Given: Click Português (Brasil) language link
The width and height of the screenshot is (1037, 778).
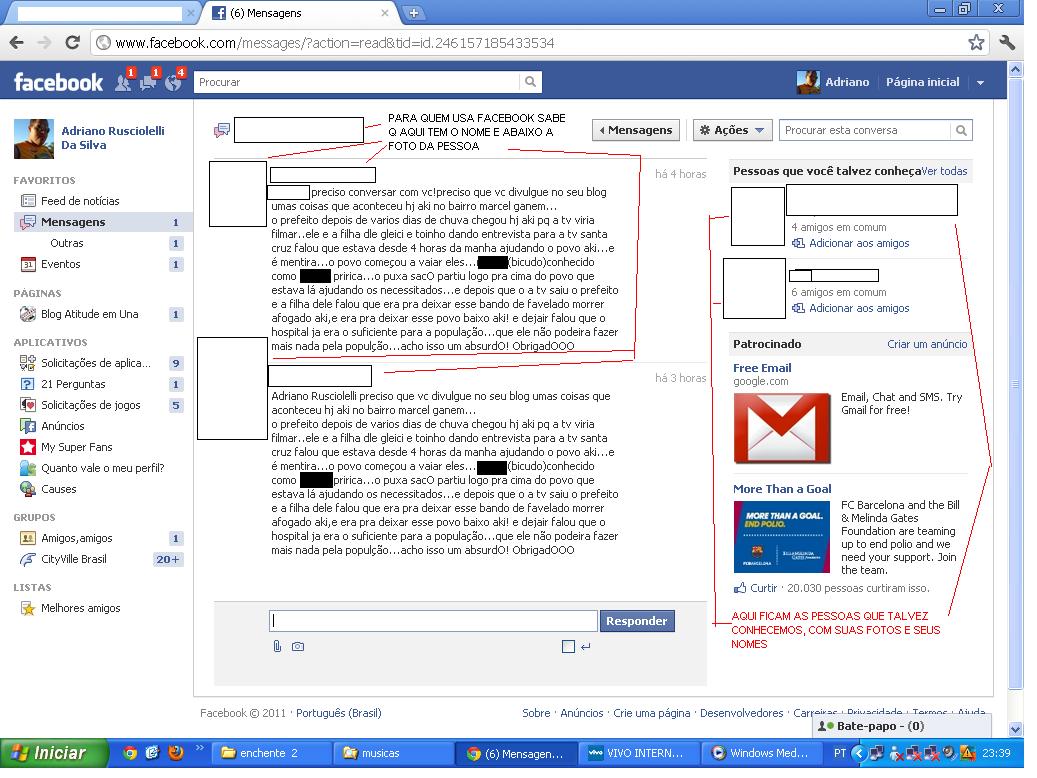Looking at the screenshot, I should tap(339, 713).
